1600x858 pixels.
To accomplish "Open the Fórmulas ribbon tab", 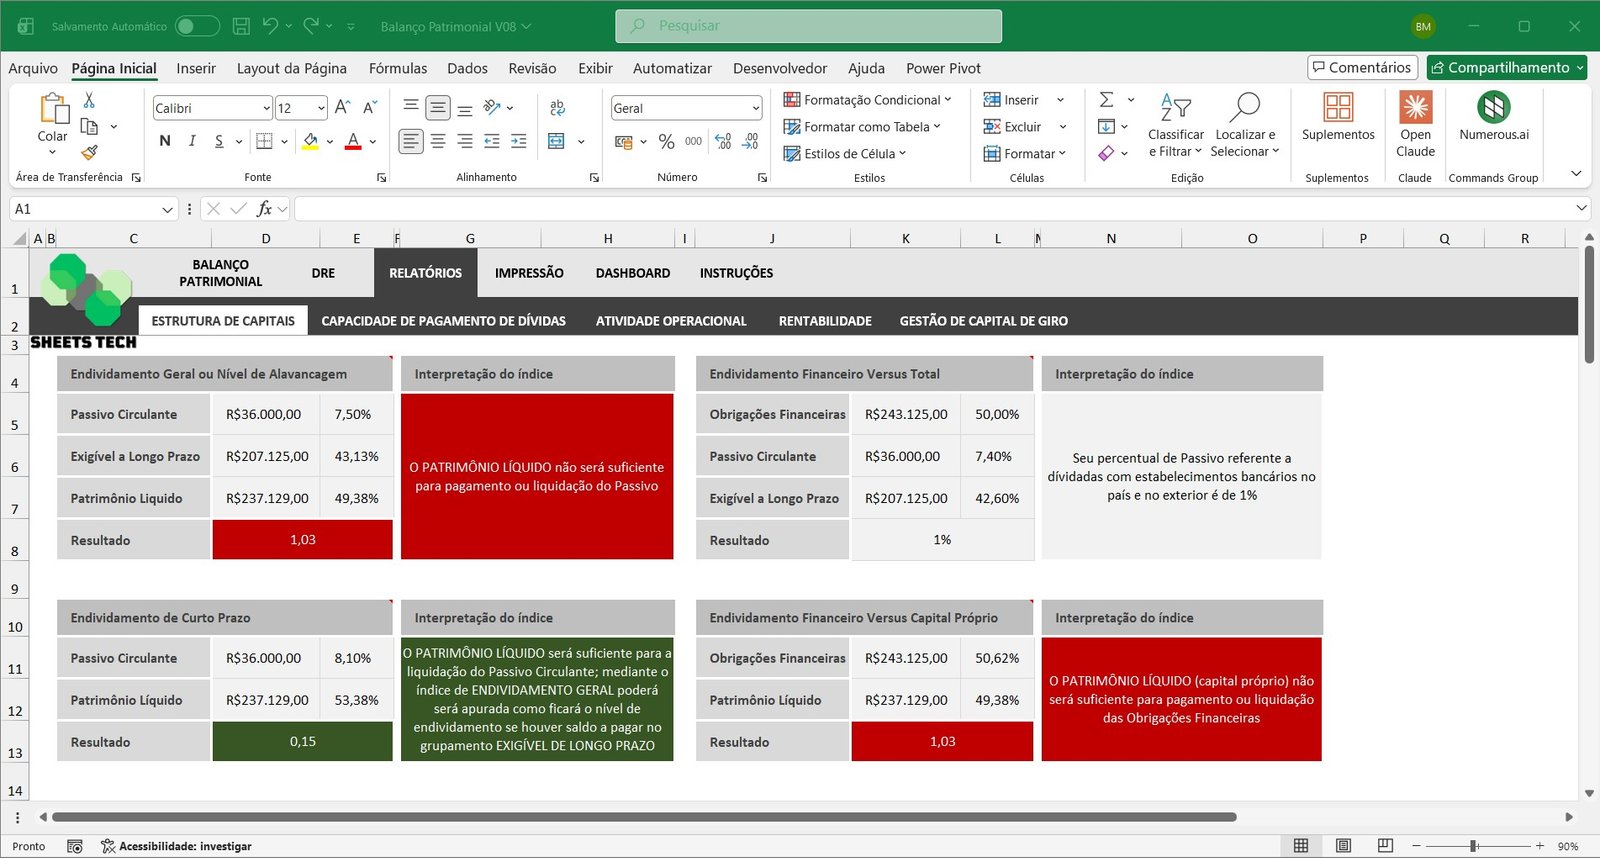I will [397, 68].
